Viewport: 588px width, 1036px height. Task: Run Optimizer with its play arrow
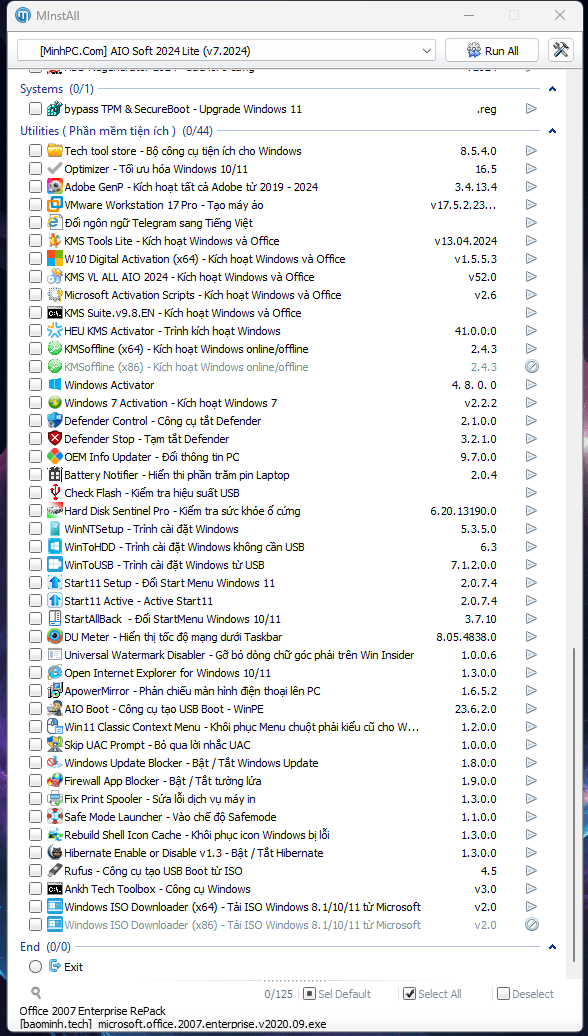pyautogui.click(x=531, y=168)
